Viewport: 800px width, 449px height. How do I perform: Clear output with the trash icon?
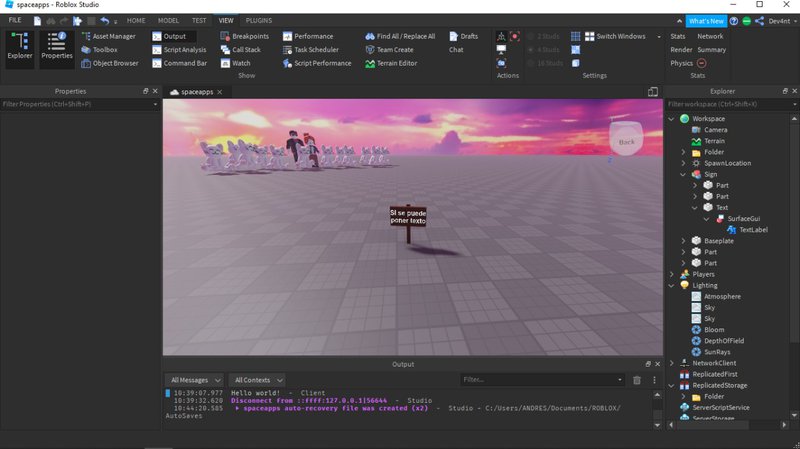pos(637,380)
